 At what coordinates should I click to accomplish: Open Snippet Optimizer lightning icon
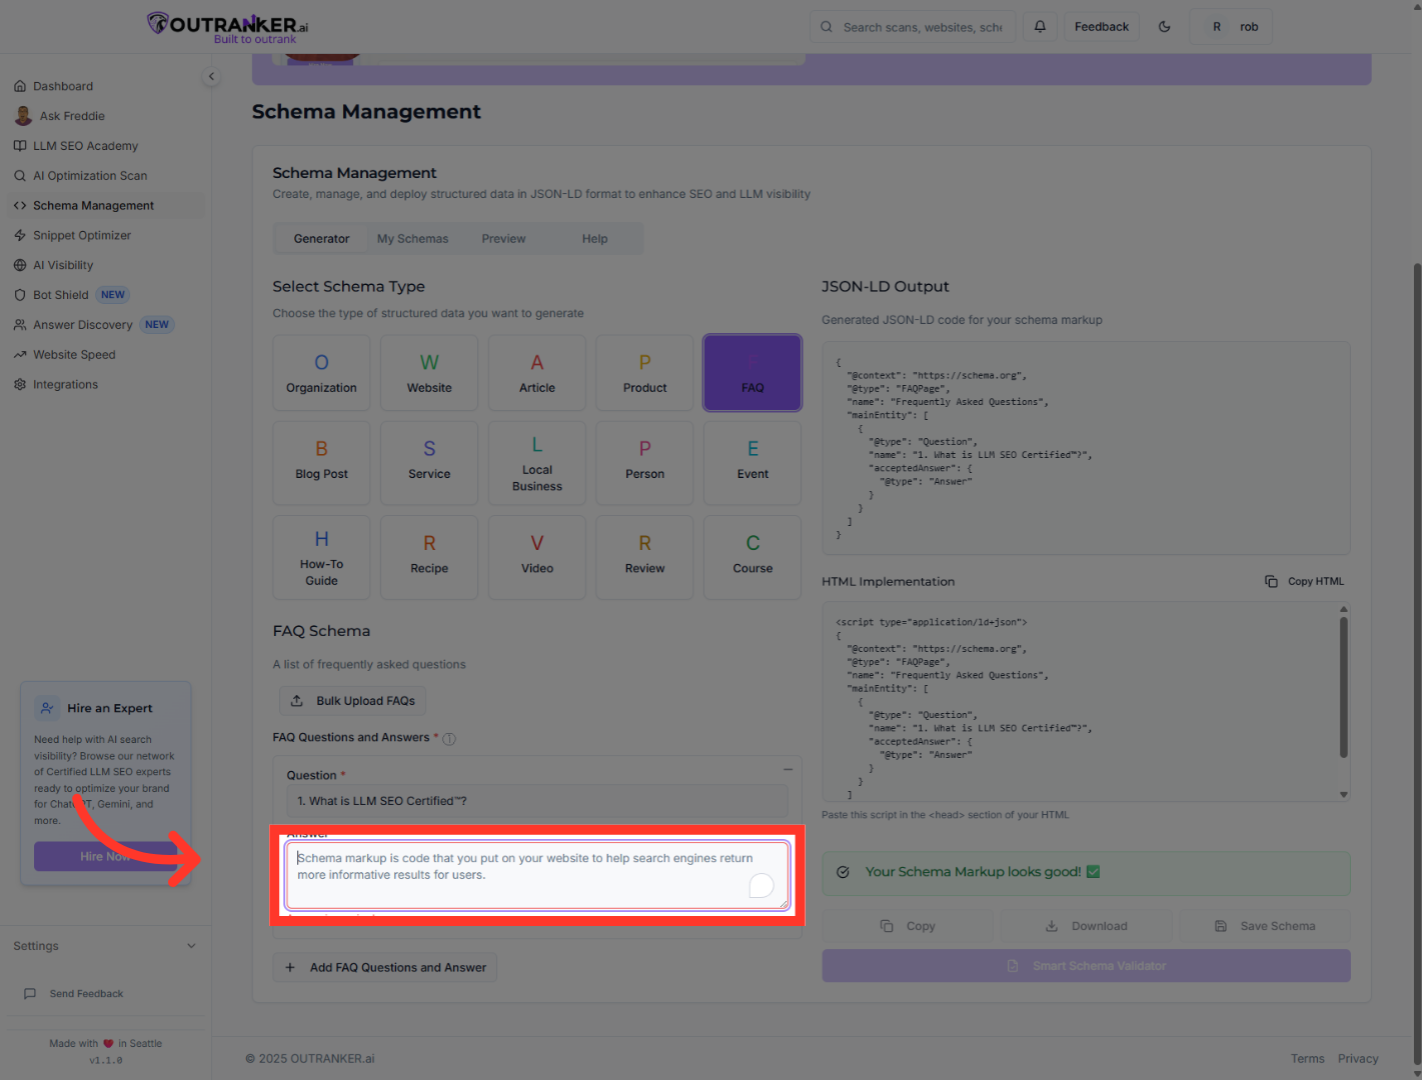tap(20, 236)
